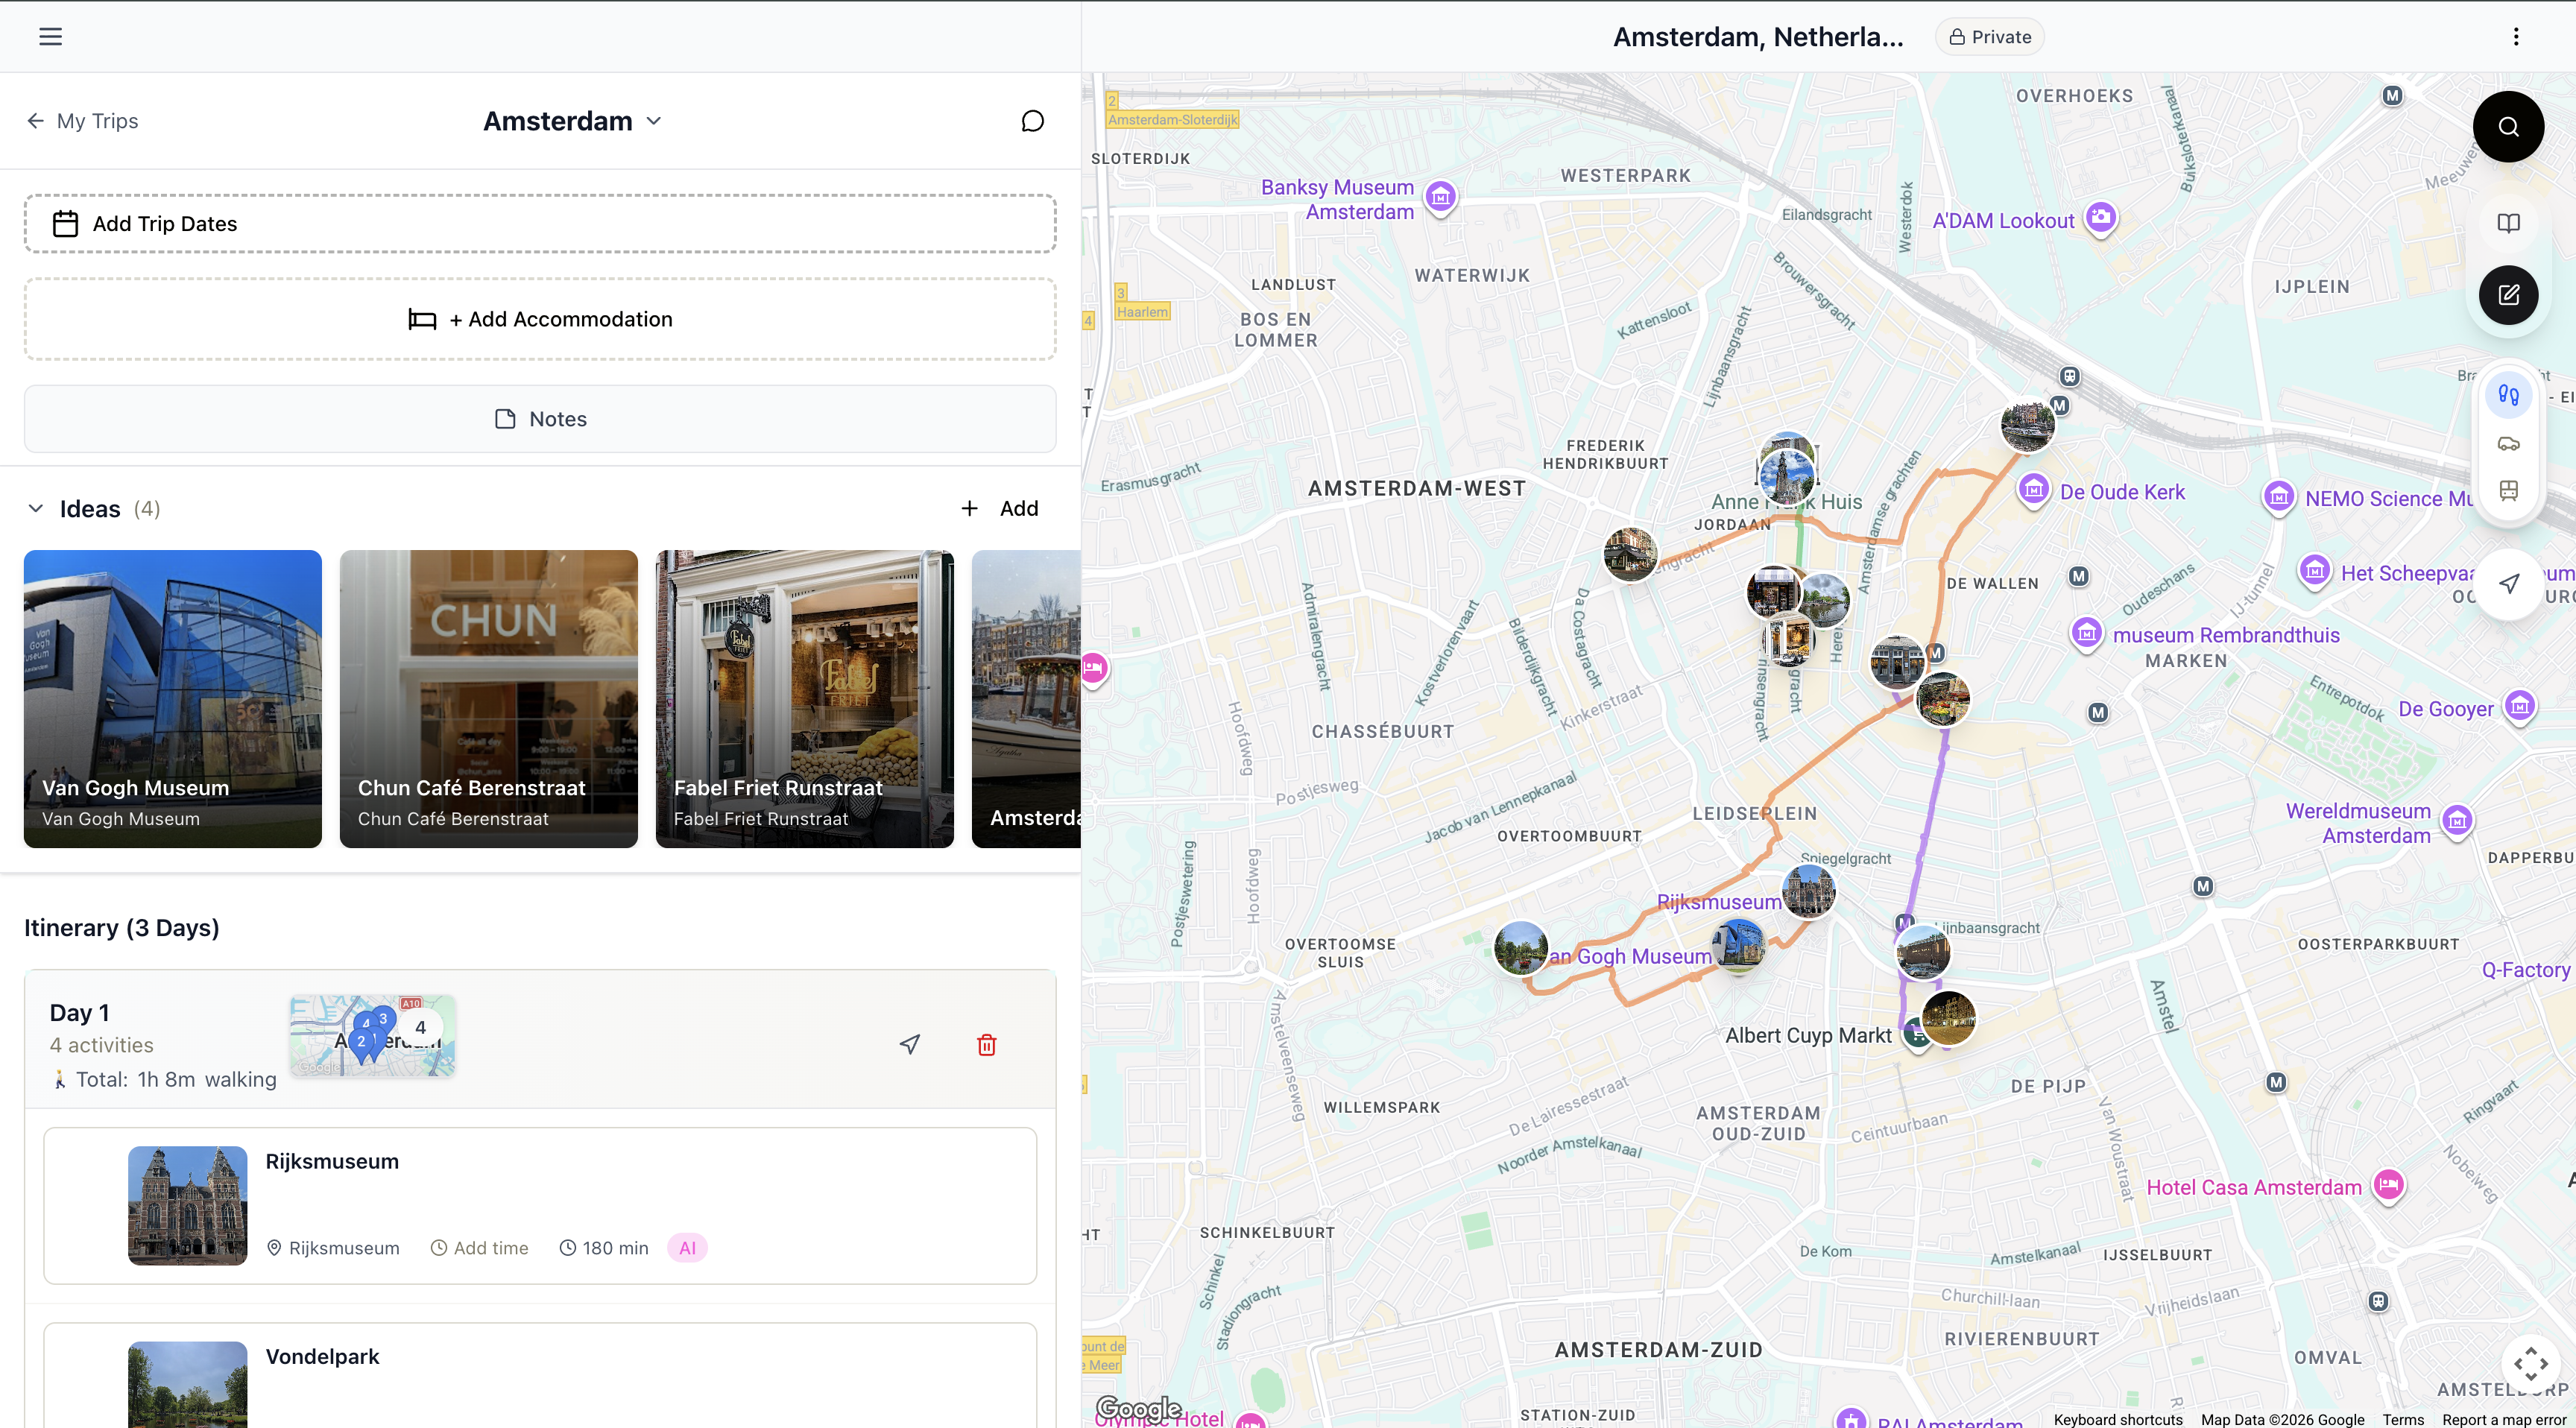Switch the route to public transit mode
Screen dimensions: 2576x1428
pyautogui.click(x=2508, y=490)
